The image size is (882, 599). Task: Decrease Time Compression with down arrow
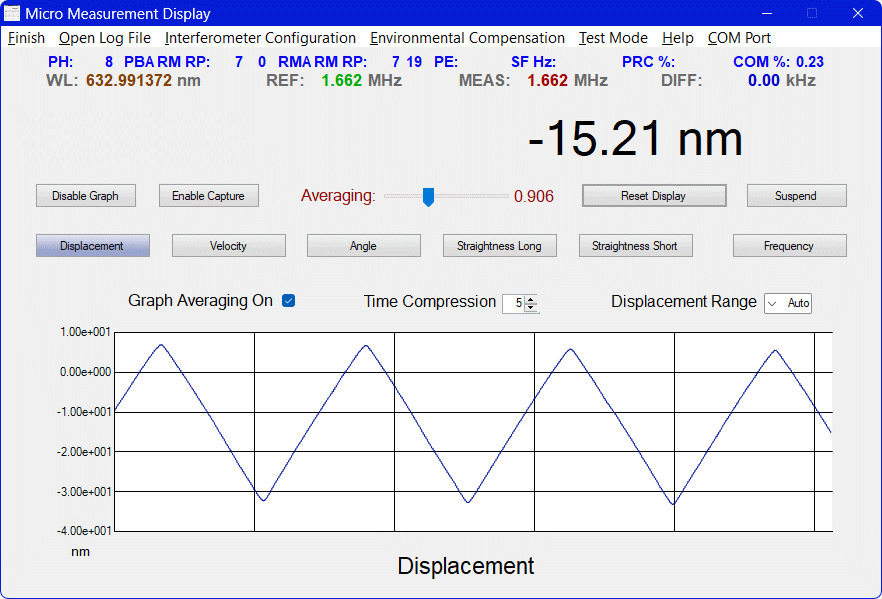[531, 307]
